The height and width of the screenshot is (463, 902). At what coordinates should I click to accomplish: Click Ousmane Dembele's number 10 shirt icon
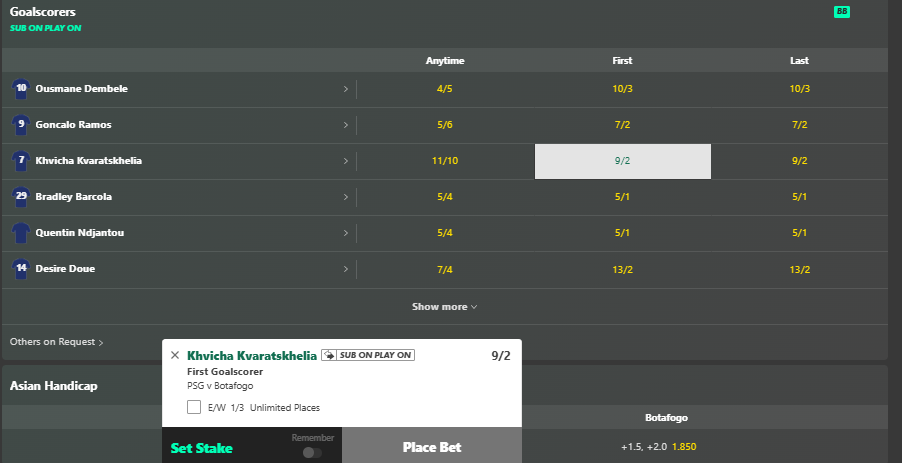(x=21, y=89)
